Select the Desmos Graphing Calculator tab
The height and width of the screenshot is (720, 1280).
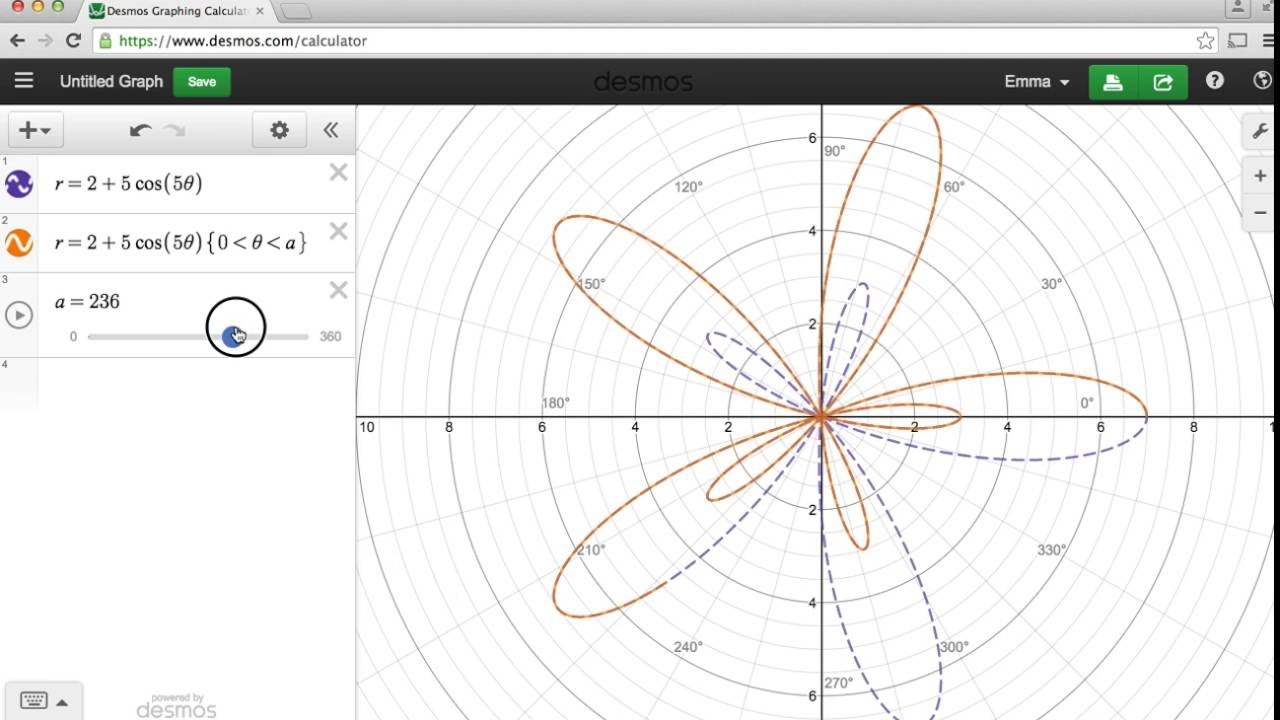(x=176, y=11)
